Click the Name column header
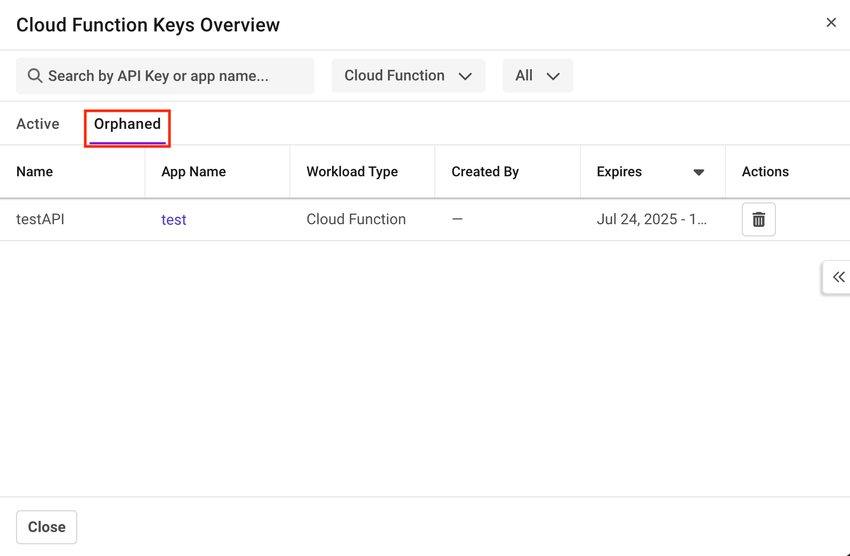Viewport: 850px width, 556px height. coord(35,172)
